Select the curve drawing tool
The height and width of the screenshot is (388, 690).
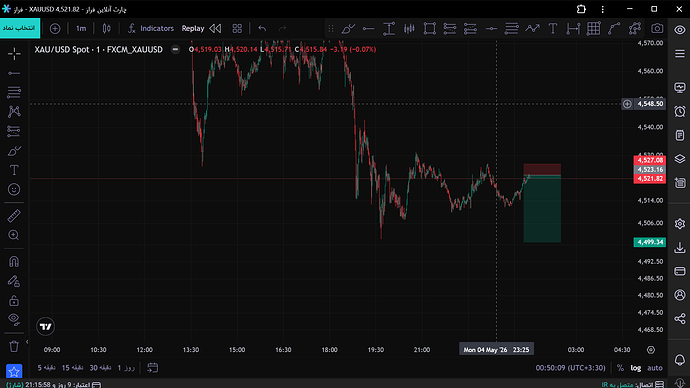tap(614, 29)
